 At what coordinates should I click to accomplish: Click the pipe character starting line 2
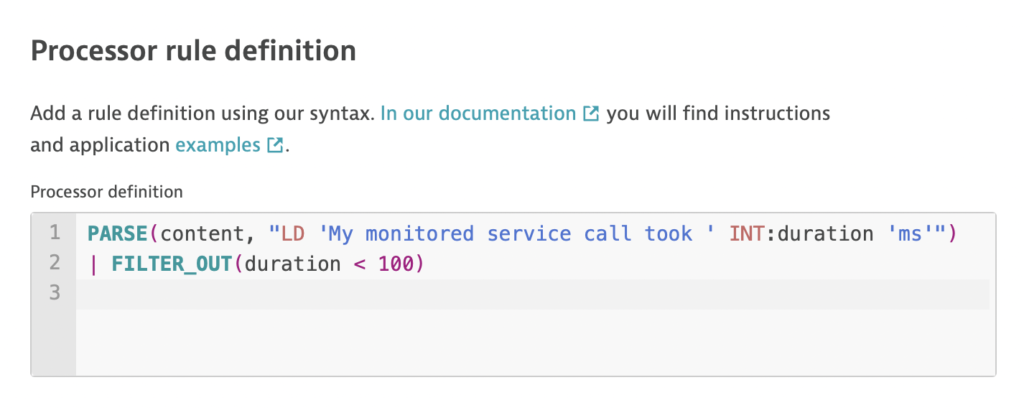[93, 264]
